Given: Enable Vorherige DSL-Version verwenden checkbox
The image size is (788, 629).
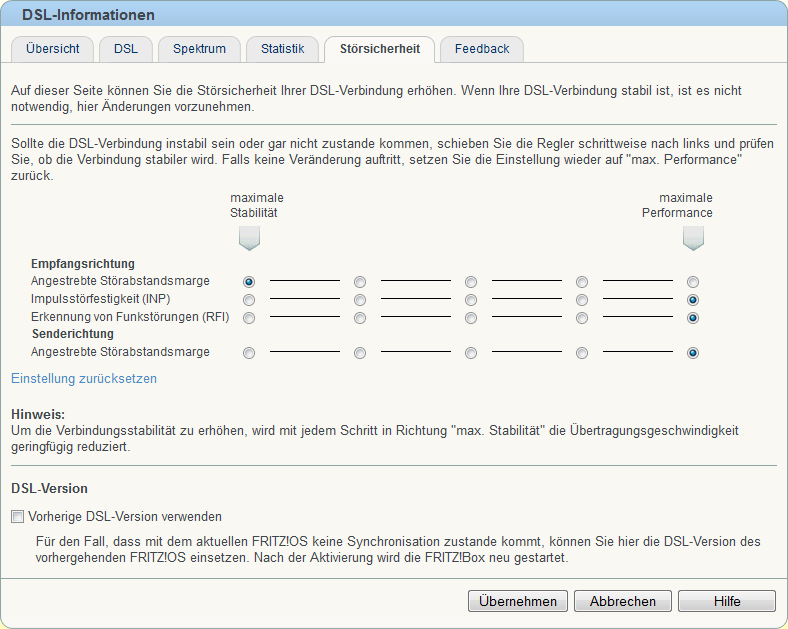Looking at the screenshot, I should coord(18,516).
